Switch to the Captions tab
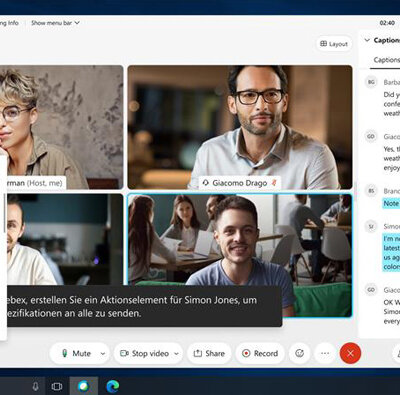The image size is (400, 395). (x=386, y=60)
